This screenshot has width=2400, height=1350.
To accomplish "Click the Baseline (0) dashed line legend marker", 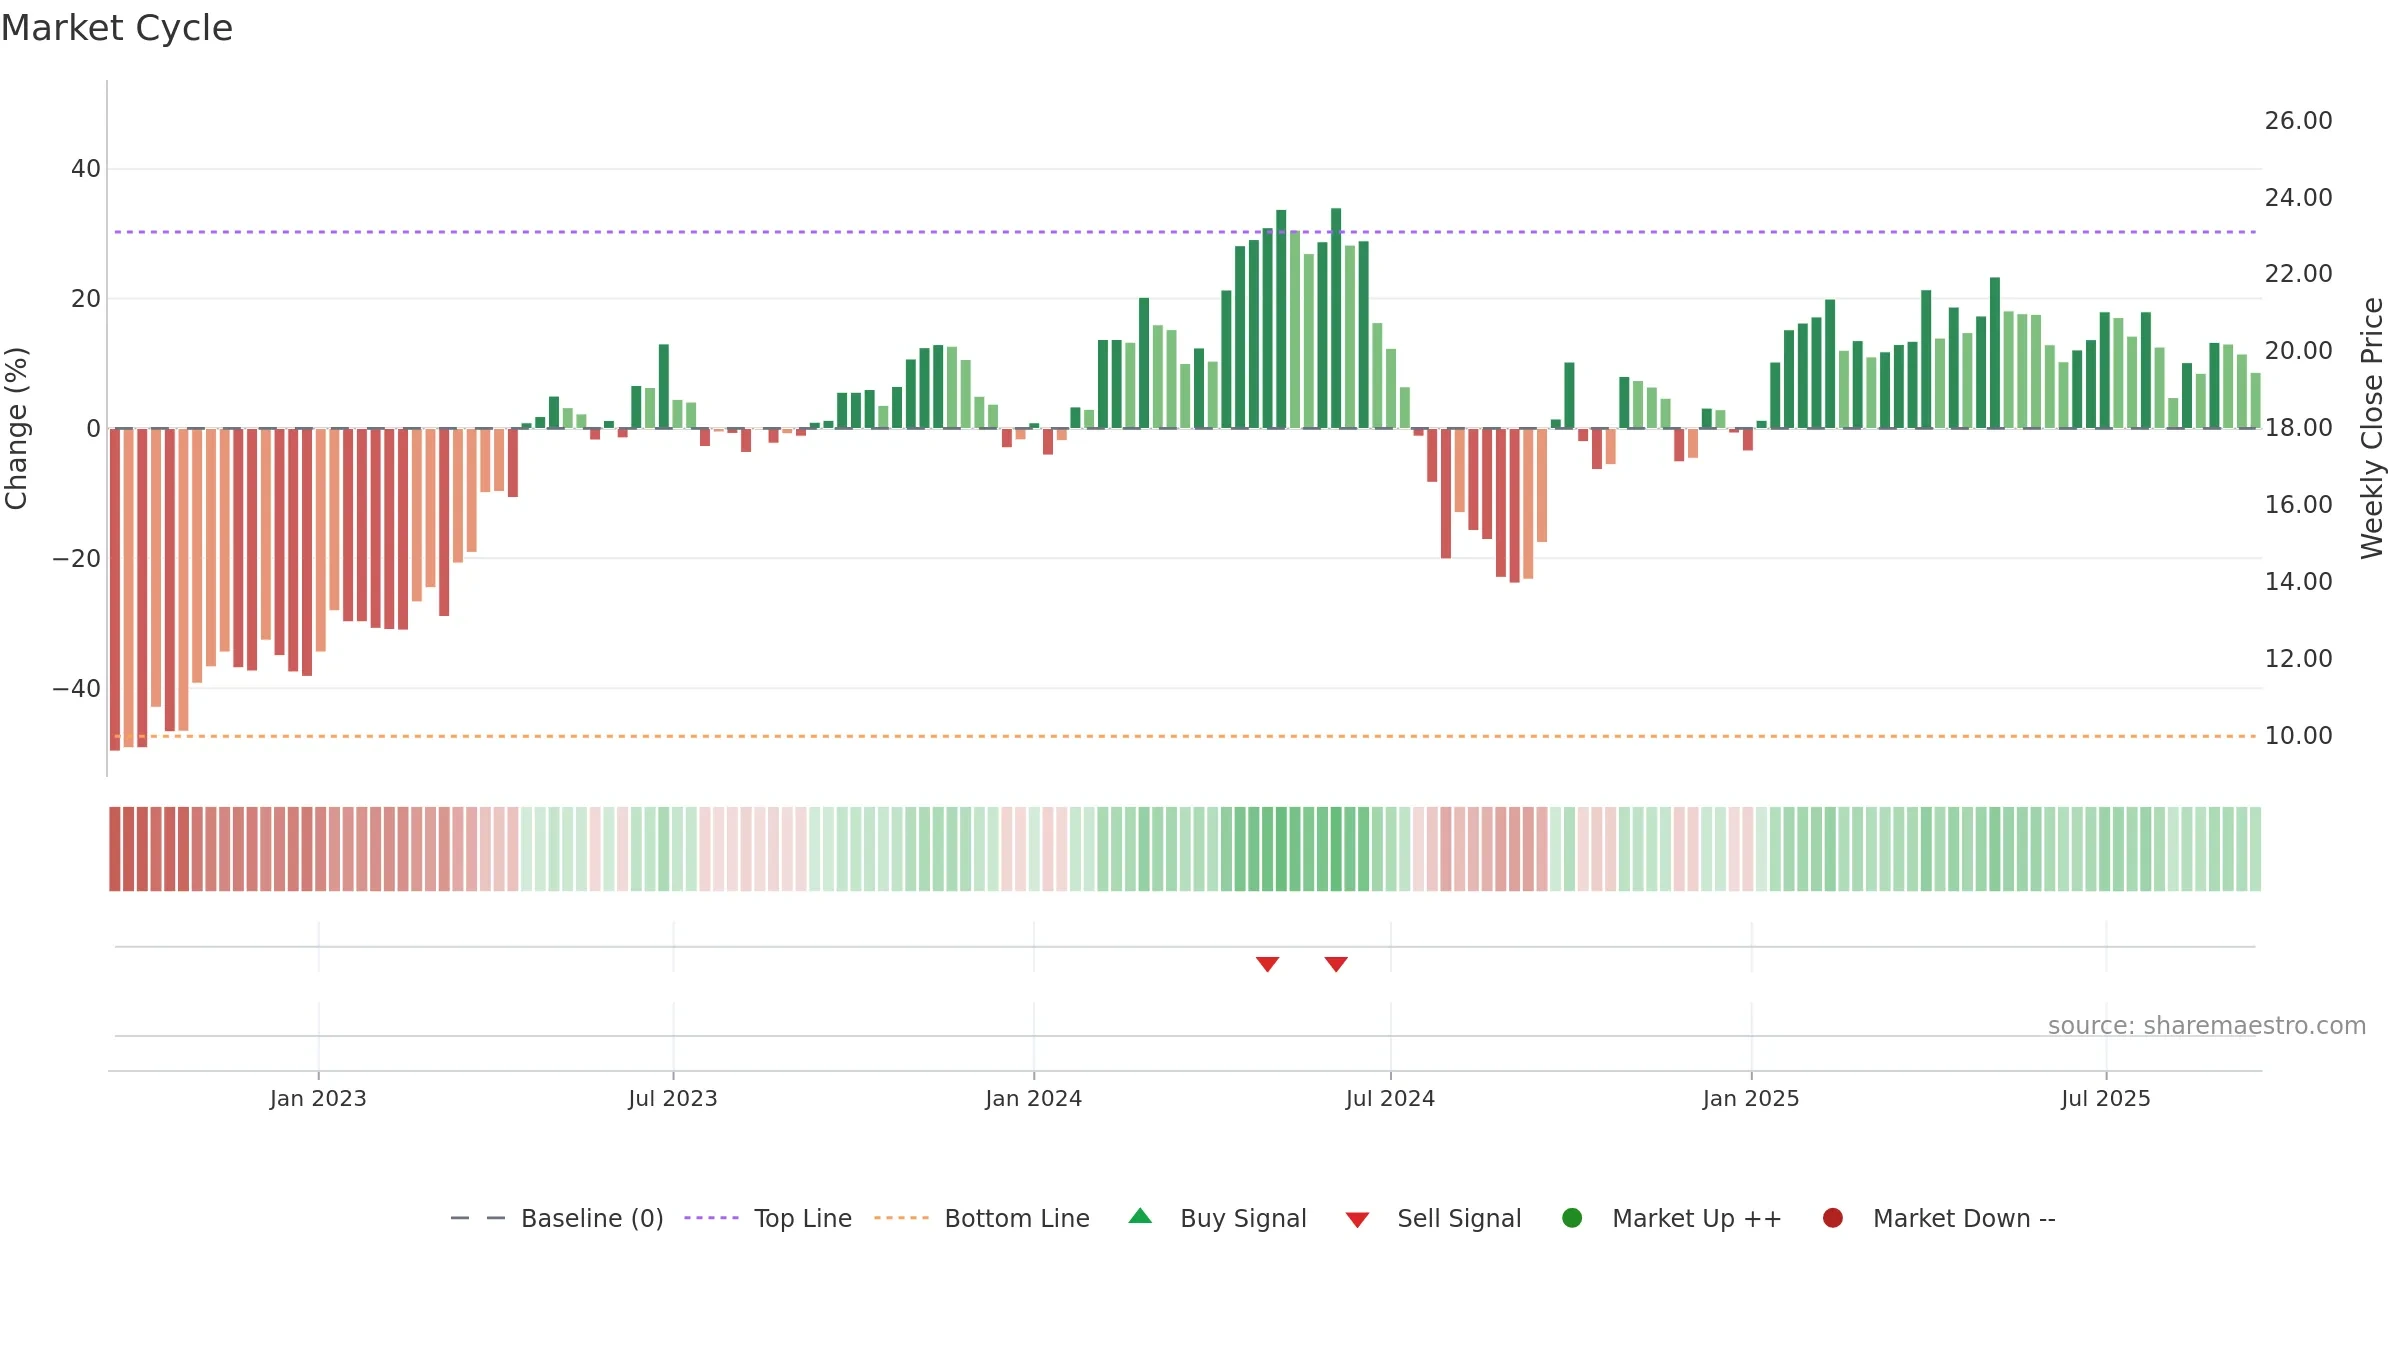I will click(x=478, y=1218).
